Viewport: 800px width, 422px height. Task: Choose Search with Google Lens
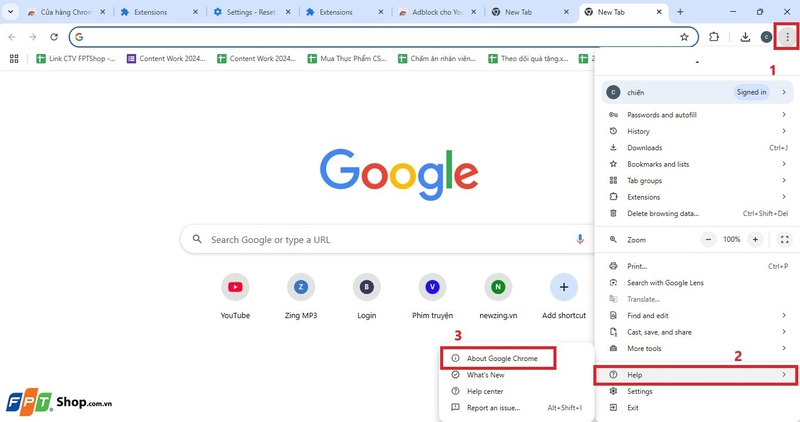pos(697,283)
